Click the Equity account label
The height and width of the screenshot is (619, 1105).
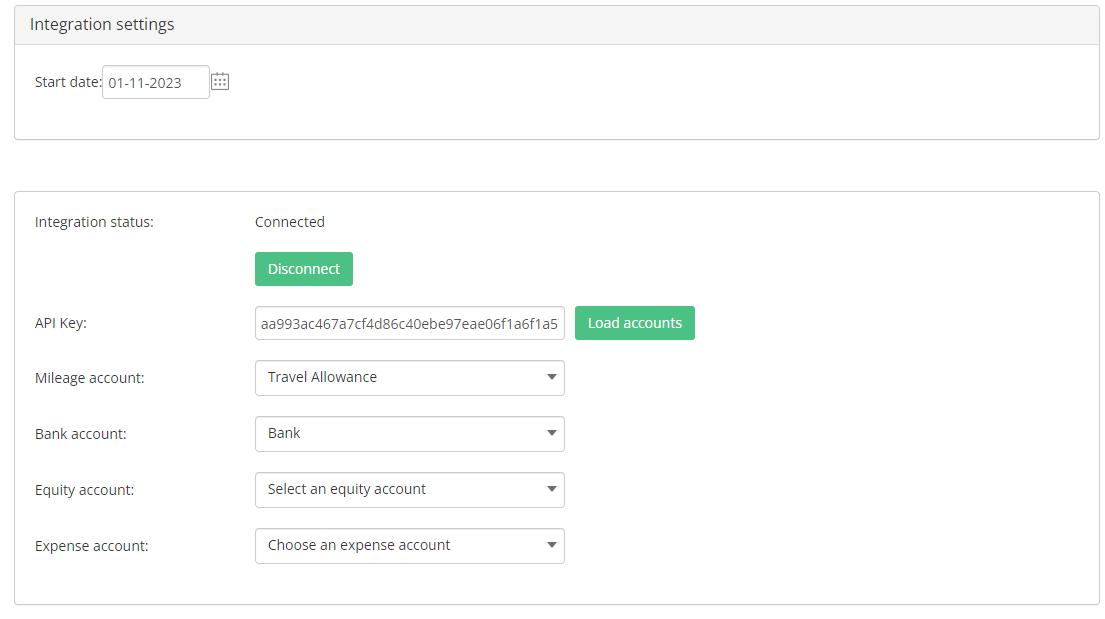coord(85,490)
